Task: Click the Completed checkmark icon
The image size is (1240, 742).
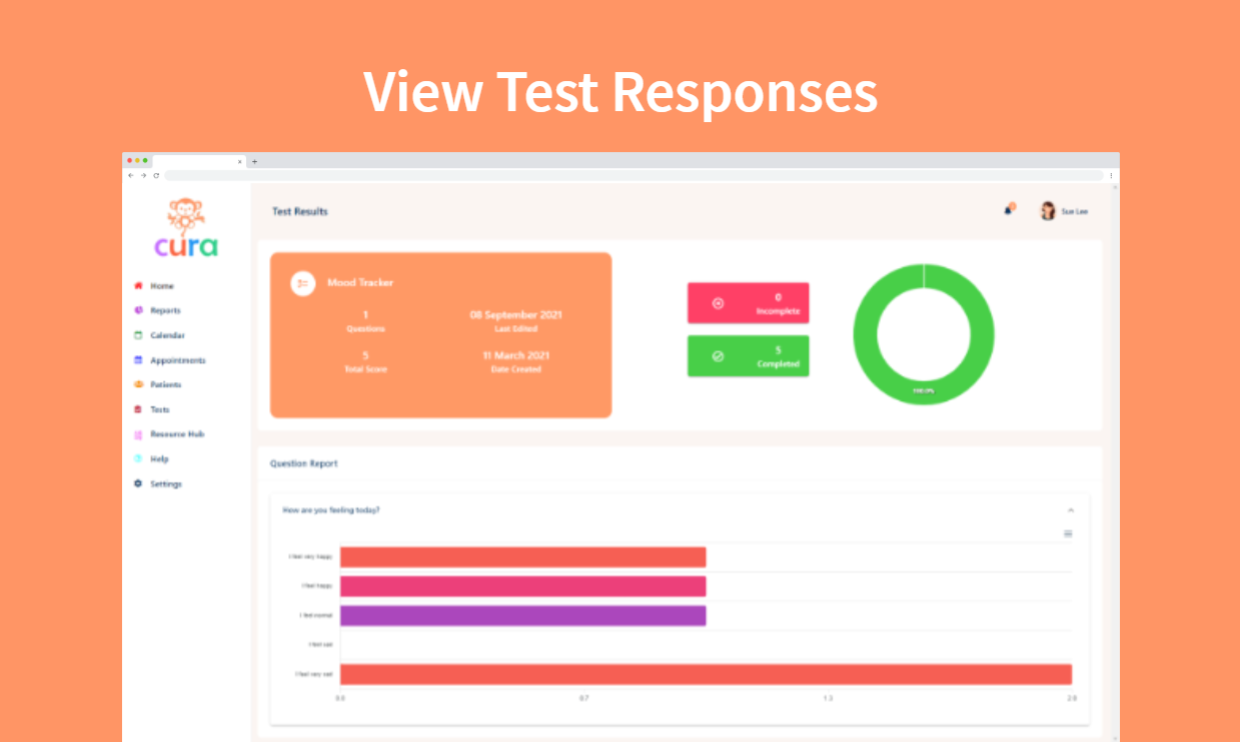Action: 718,356
